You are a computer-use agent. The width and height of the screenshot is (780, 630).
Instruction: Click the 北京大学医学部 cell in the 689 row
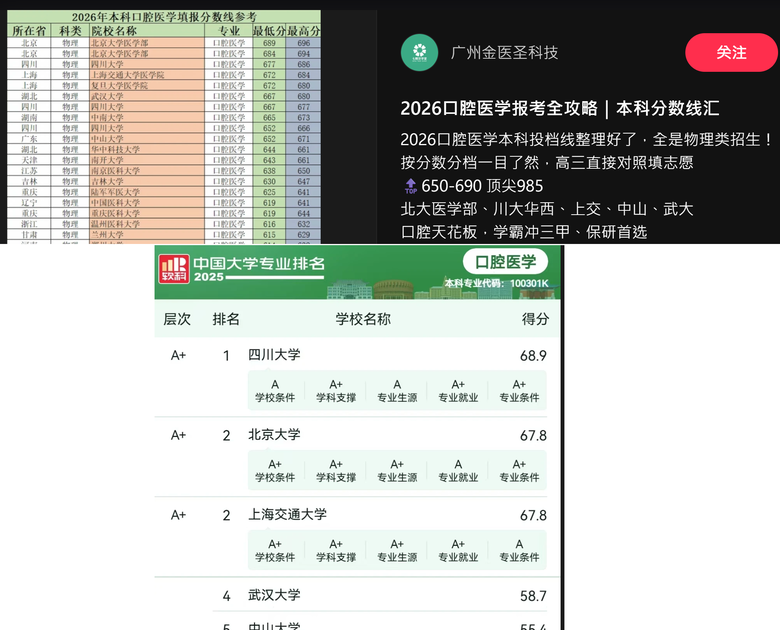point(147,43)
